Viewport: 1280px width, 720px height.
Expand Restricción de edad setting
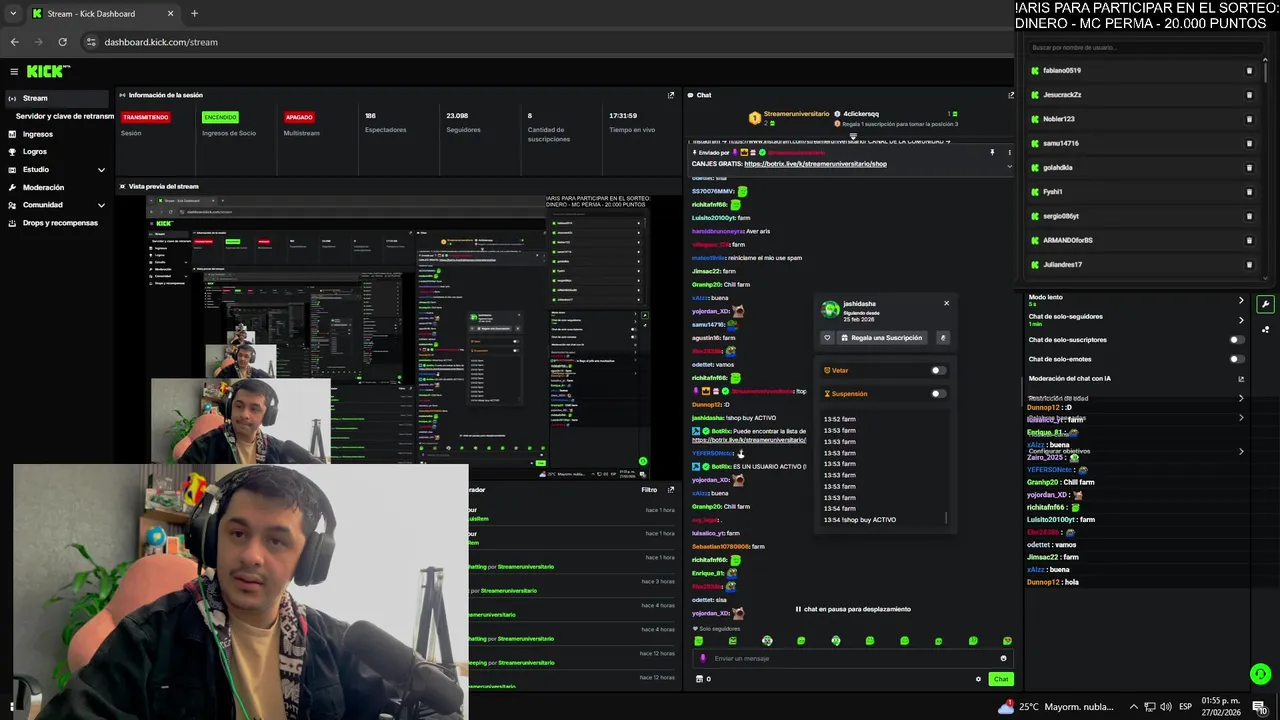[1241, 398]
